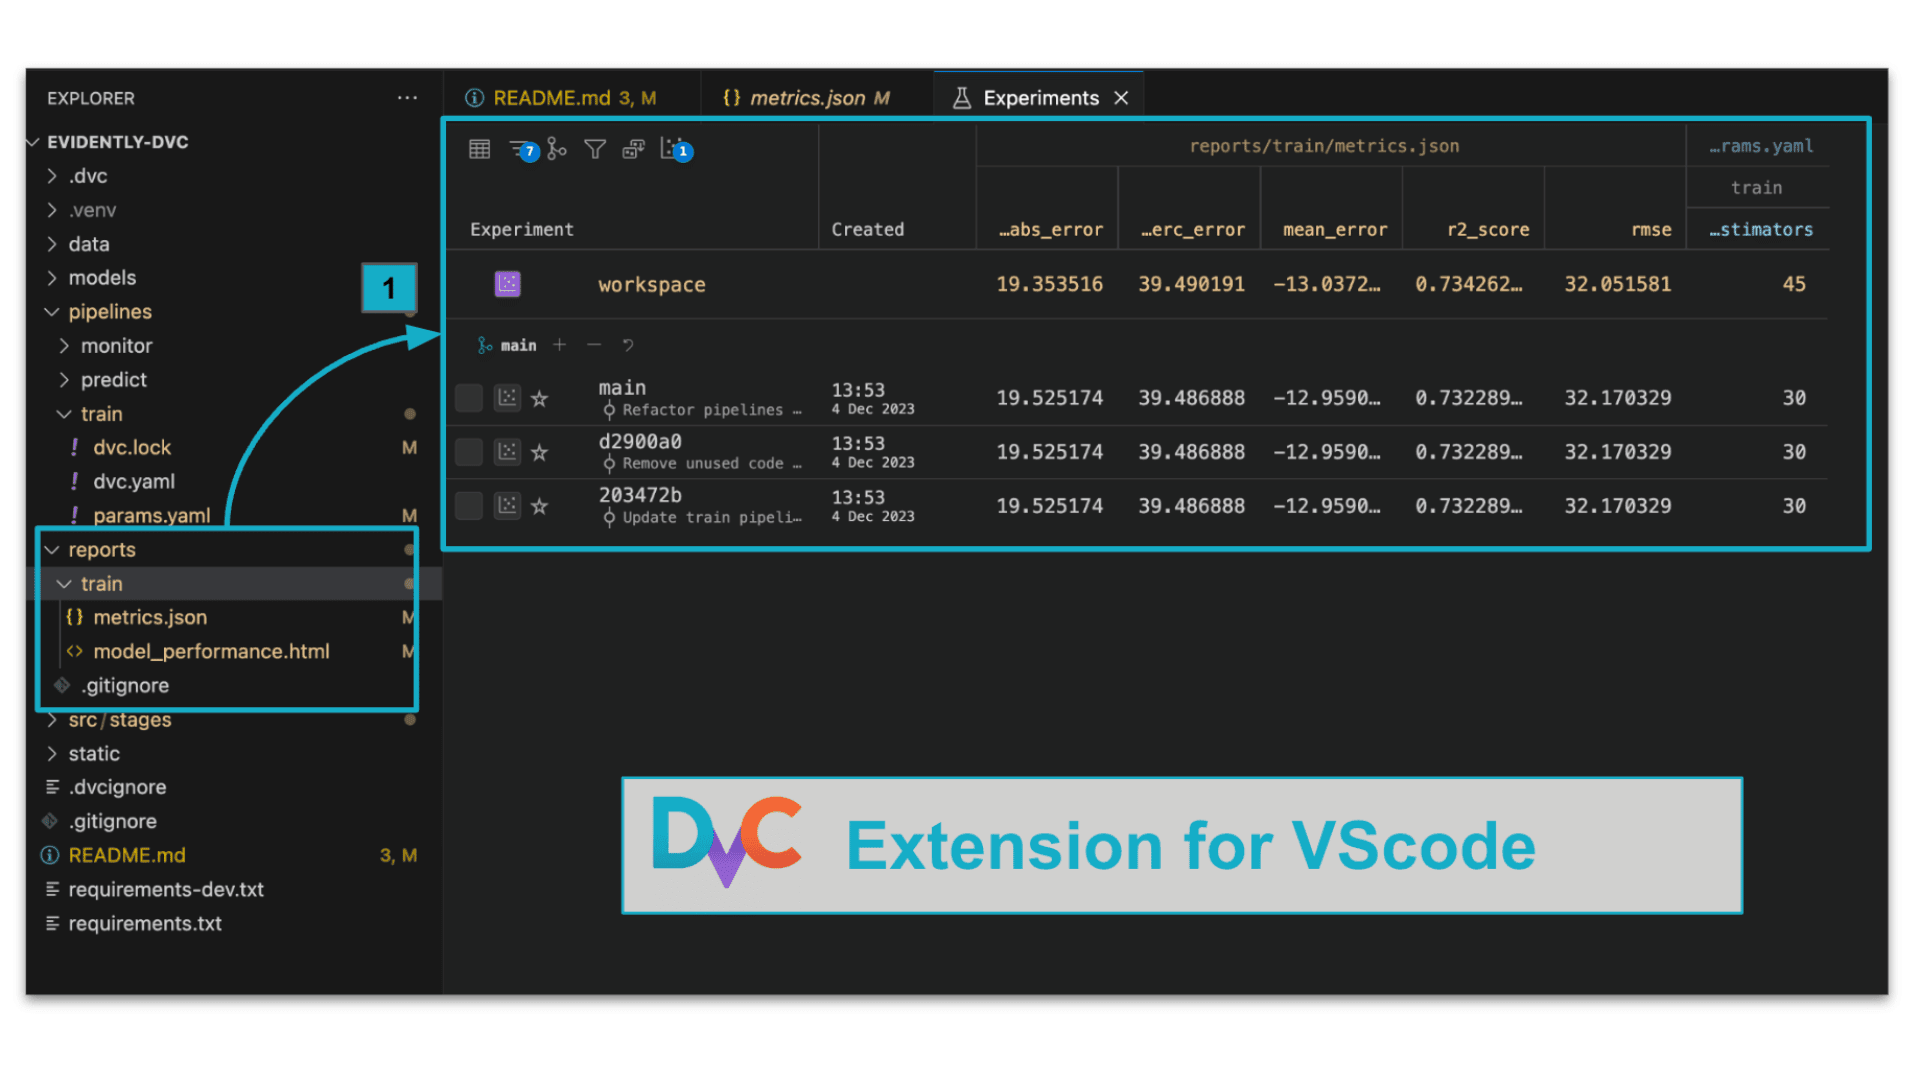Image resolution: width=1920 pixels, height=1080 pixels.
Task: Open model_performance.html file
Action: [211, 652]
